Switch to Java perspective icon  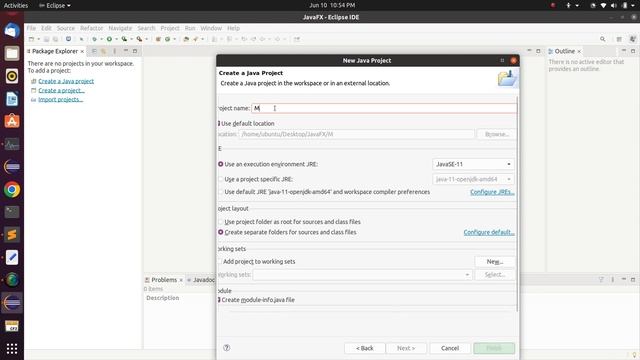pos(632,39)
